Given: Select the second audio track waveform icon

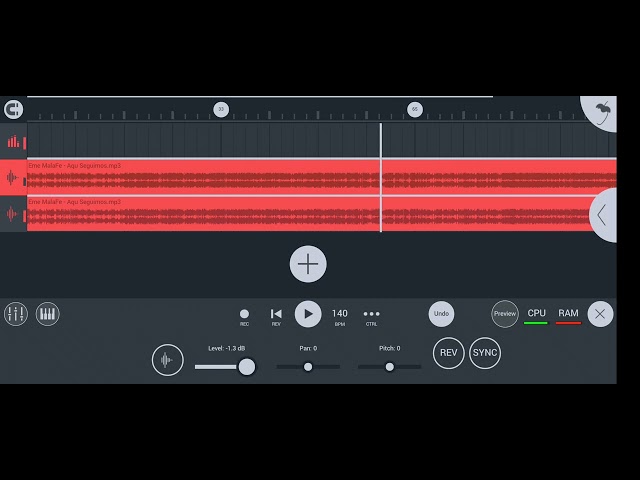Looking at the screenshot, I should [13, 214].
